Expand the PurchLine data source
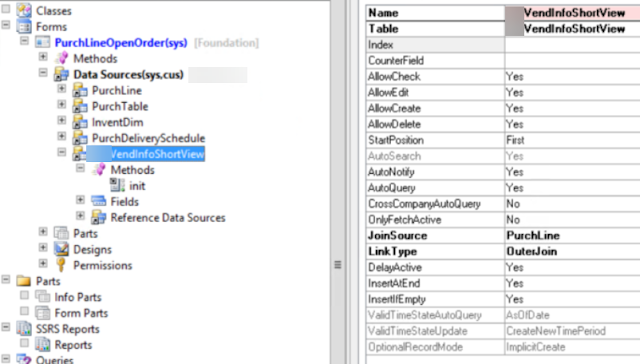 62,88
